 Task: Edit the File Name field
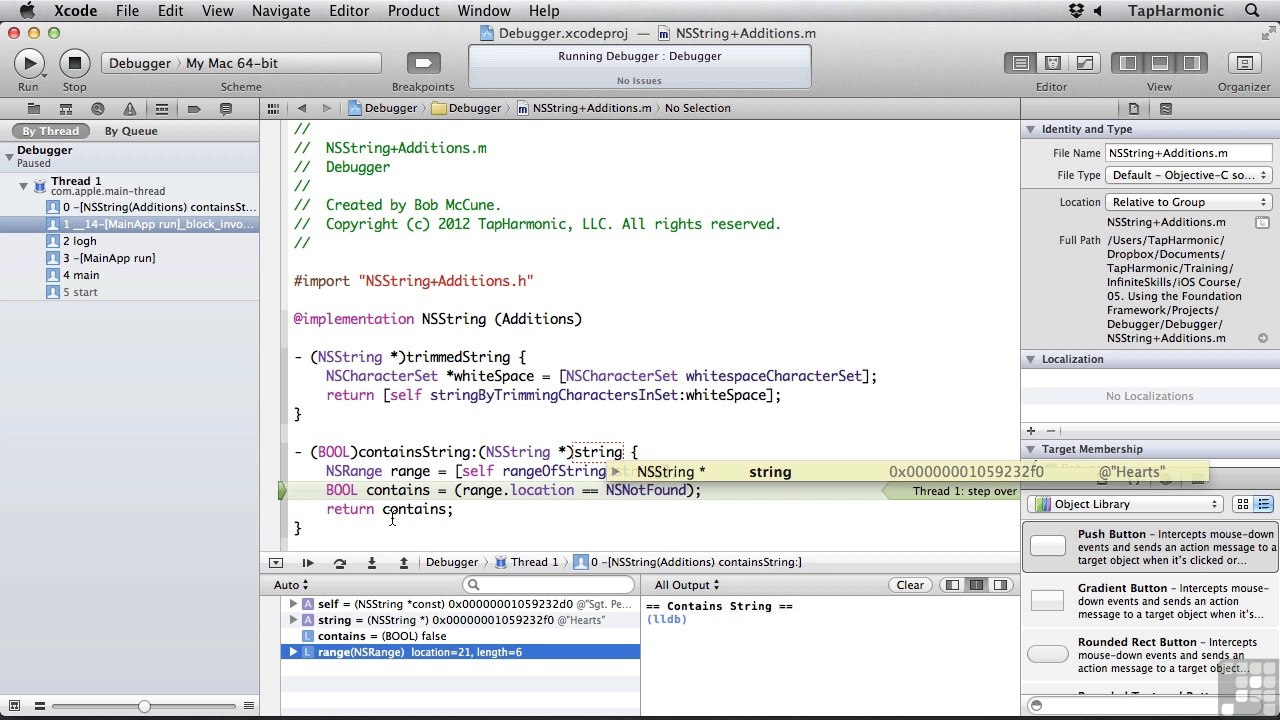1188,153
